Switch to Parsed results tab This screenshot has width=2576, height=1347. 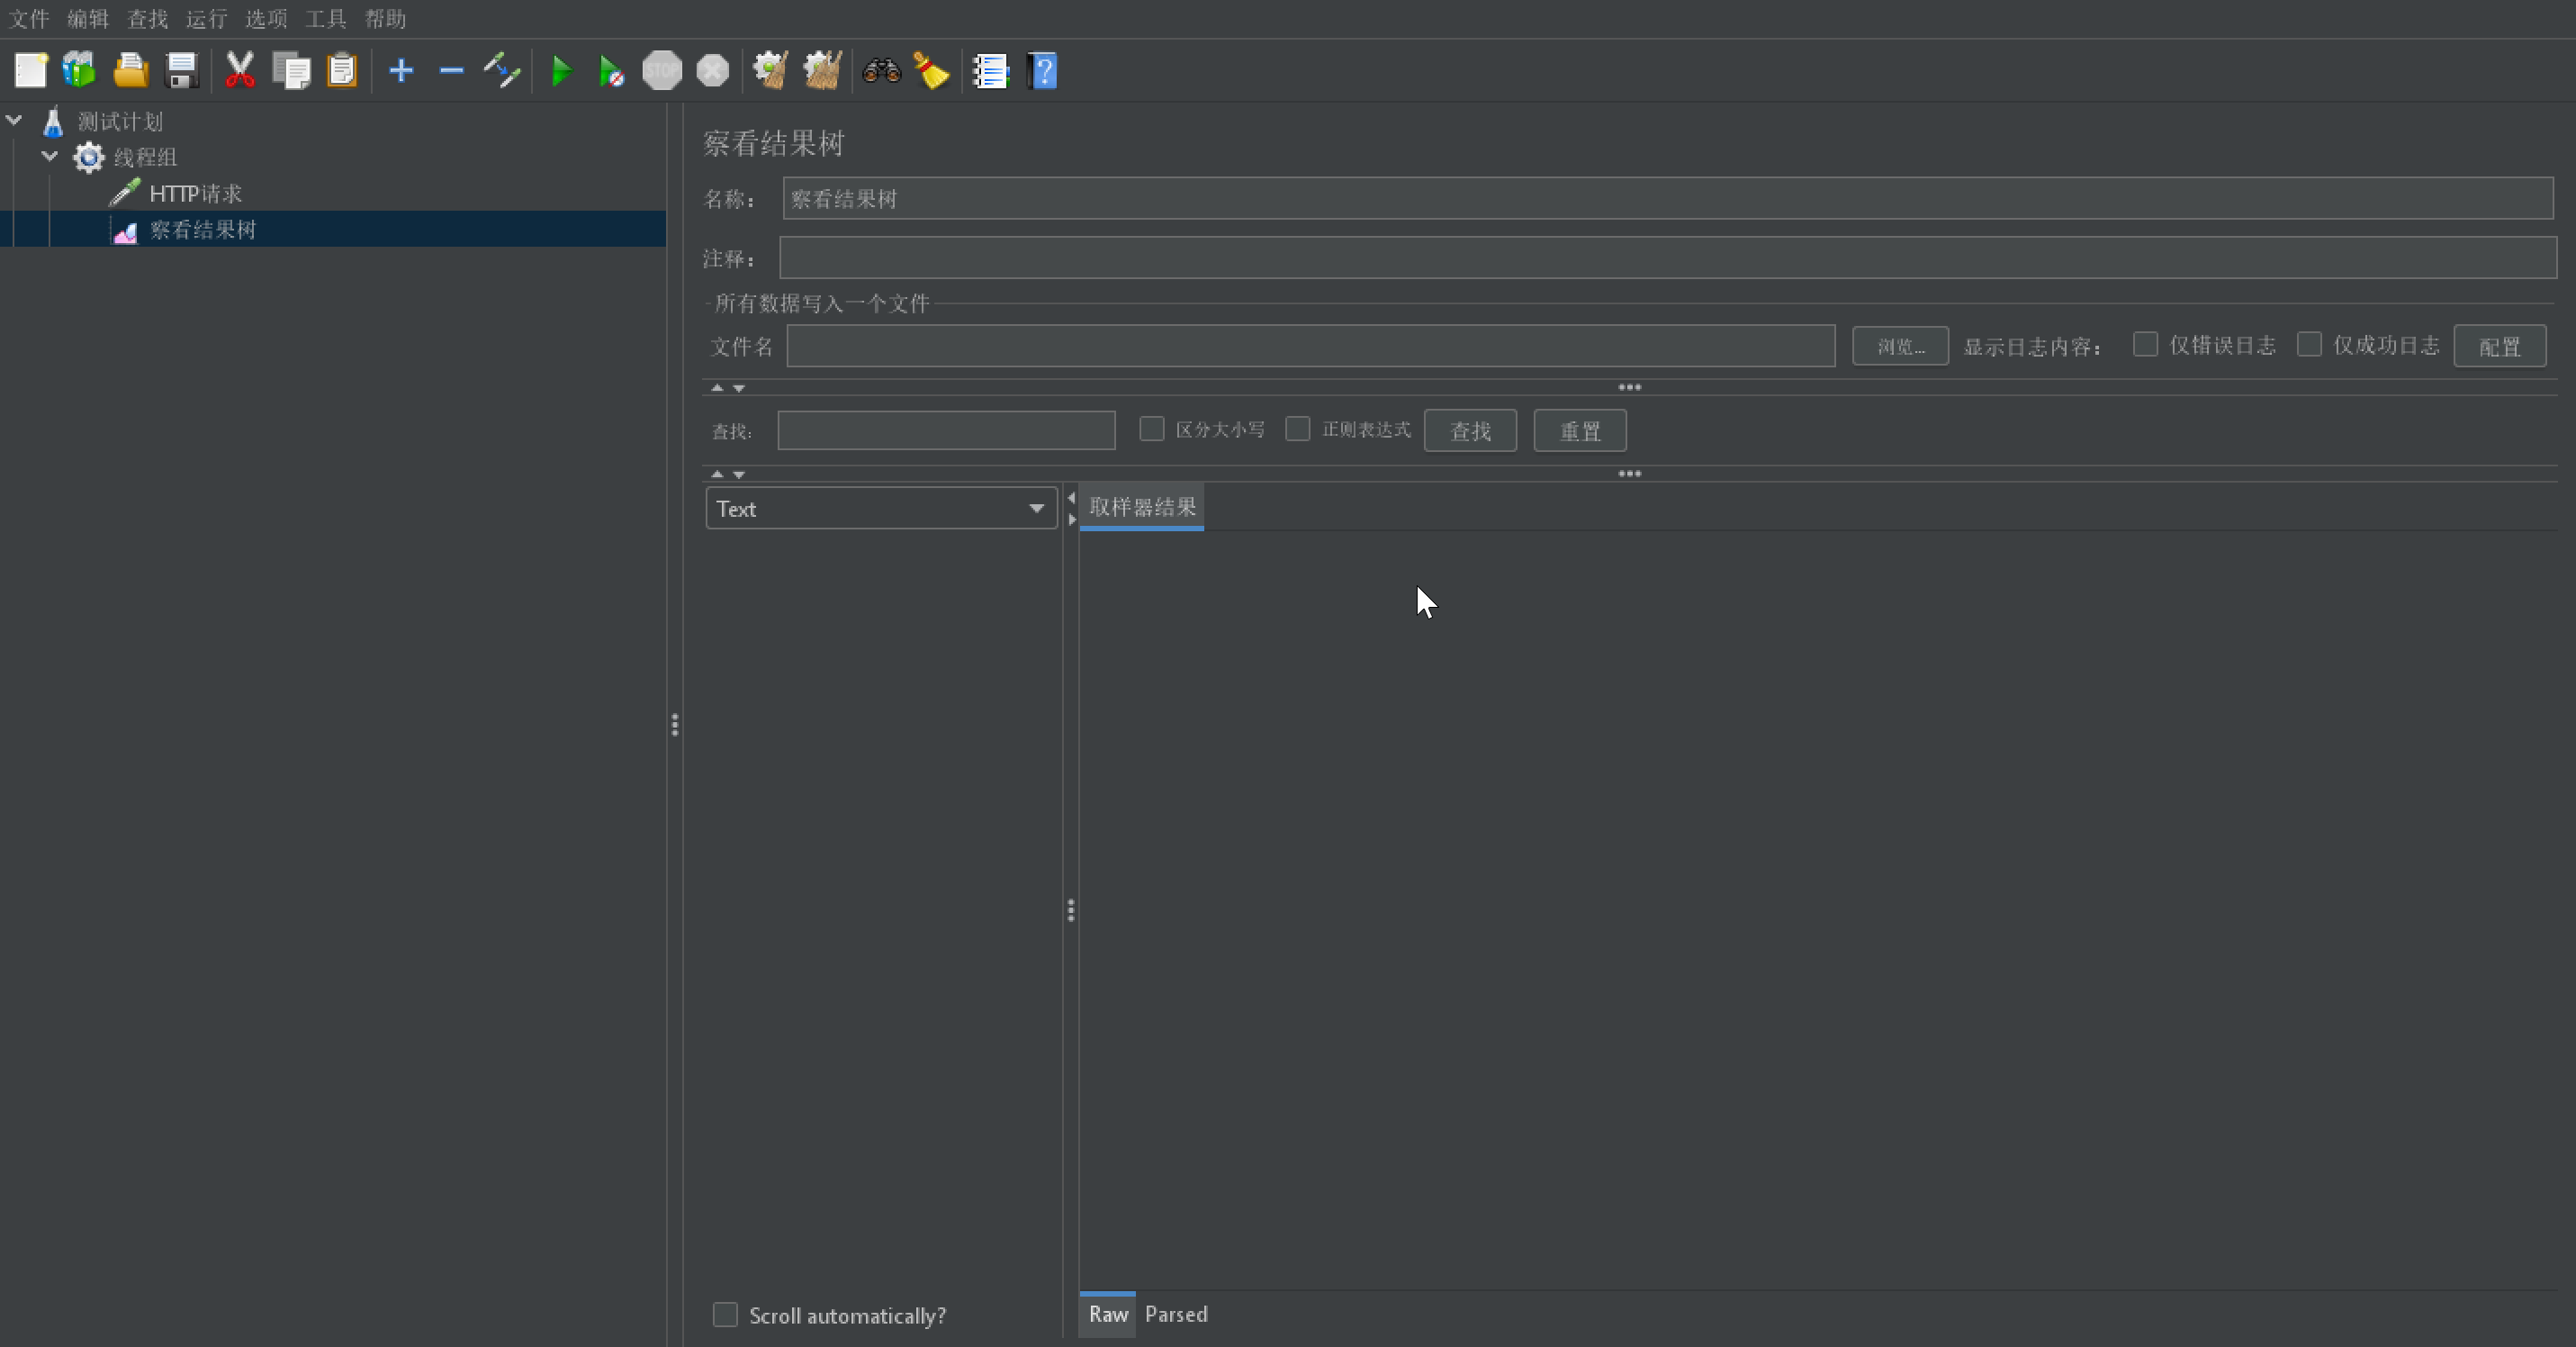1177,1315
